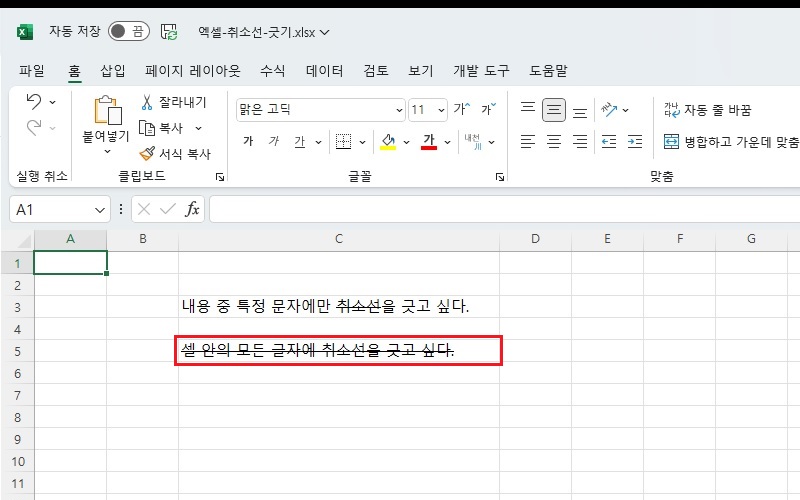Select row 5 header
The height and width of the screenshot is (500, 800).
point(17,351)
